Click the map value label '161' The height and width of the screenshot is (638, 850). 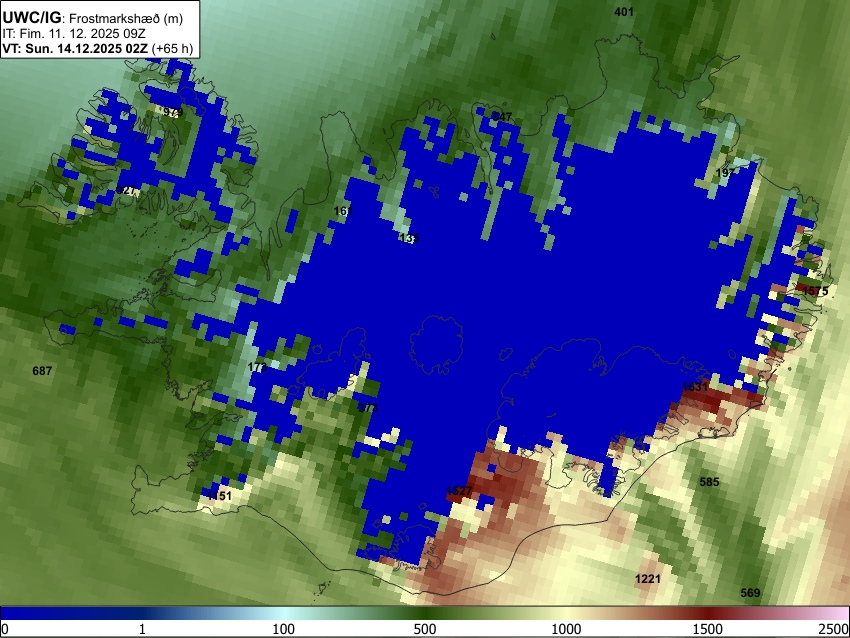coord(343,211)
